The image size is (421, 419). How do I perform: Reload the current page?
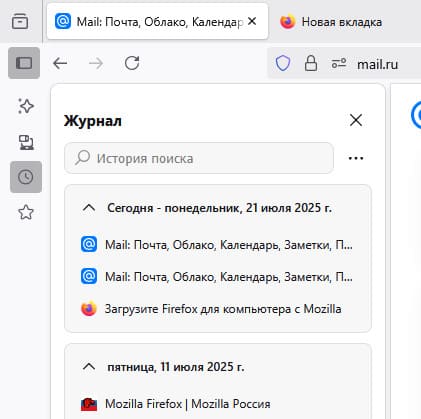tap(132, 63)
